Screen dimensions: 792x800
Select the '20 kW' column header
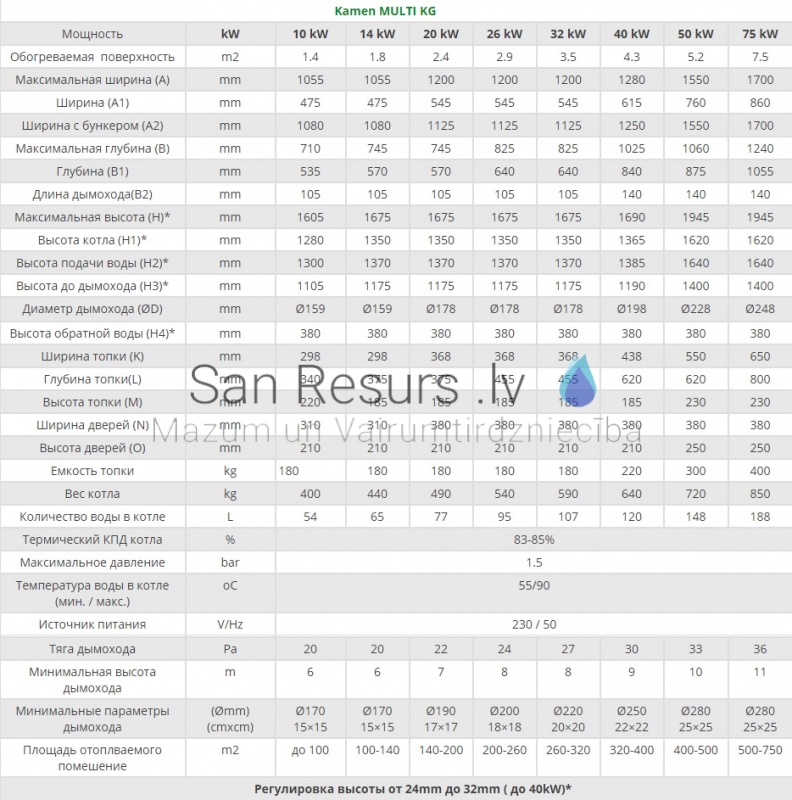pyautogui.click(x=441, y=34)
